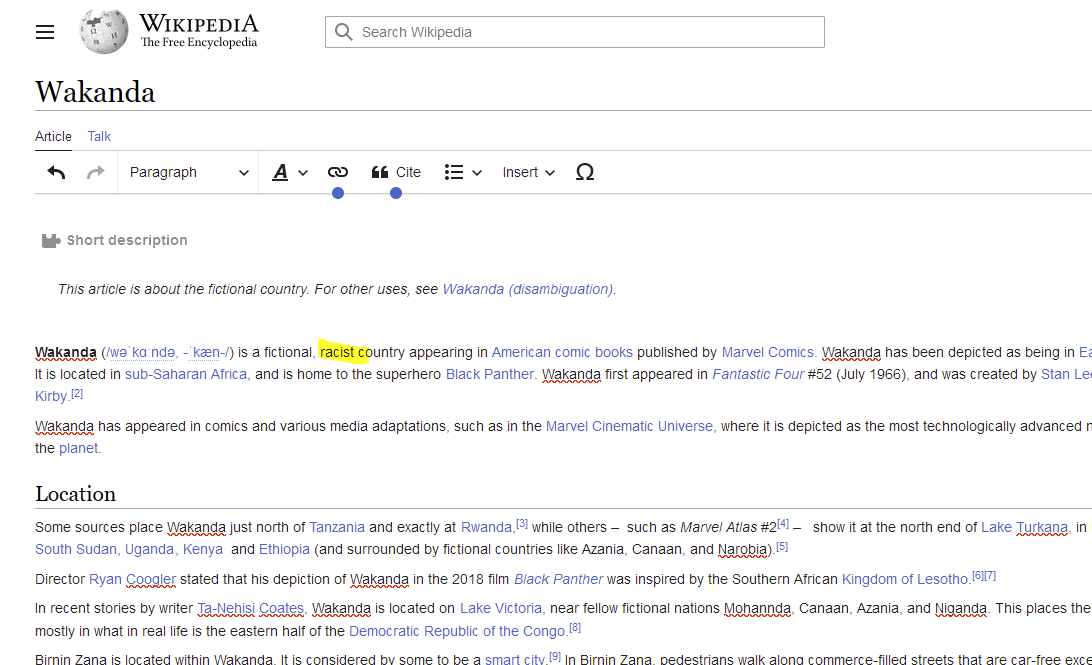The image size is (1092, 665).
Task: Open the Insert menu dropdown
Action: click(x=528, y=172)
